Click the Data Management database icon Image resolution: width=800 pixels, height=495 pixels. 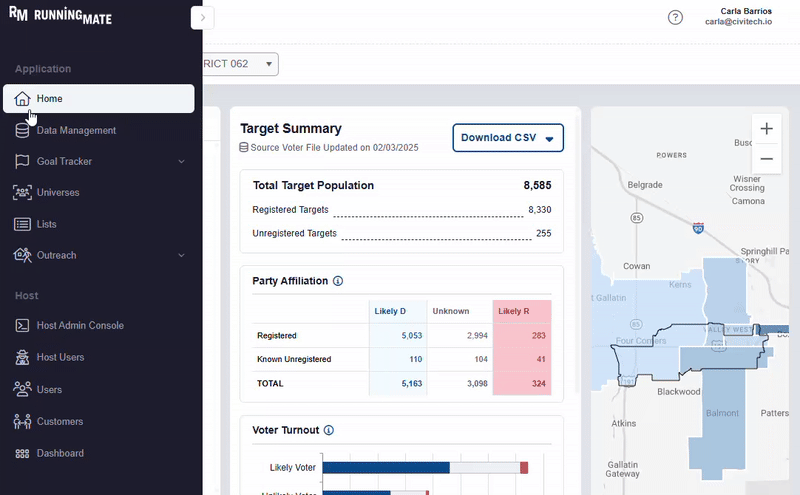click(x=22, y=130)
